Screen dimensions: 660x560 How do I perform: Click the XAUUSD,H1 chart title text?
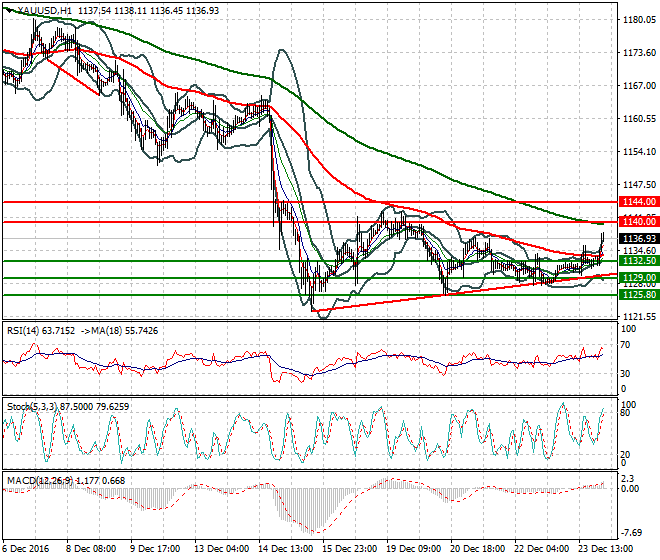(44, 11)
